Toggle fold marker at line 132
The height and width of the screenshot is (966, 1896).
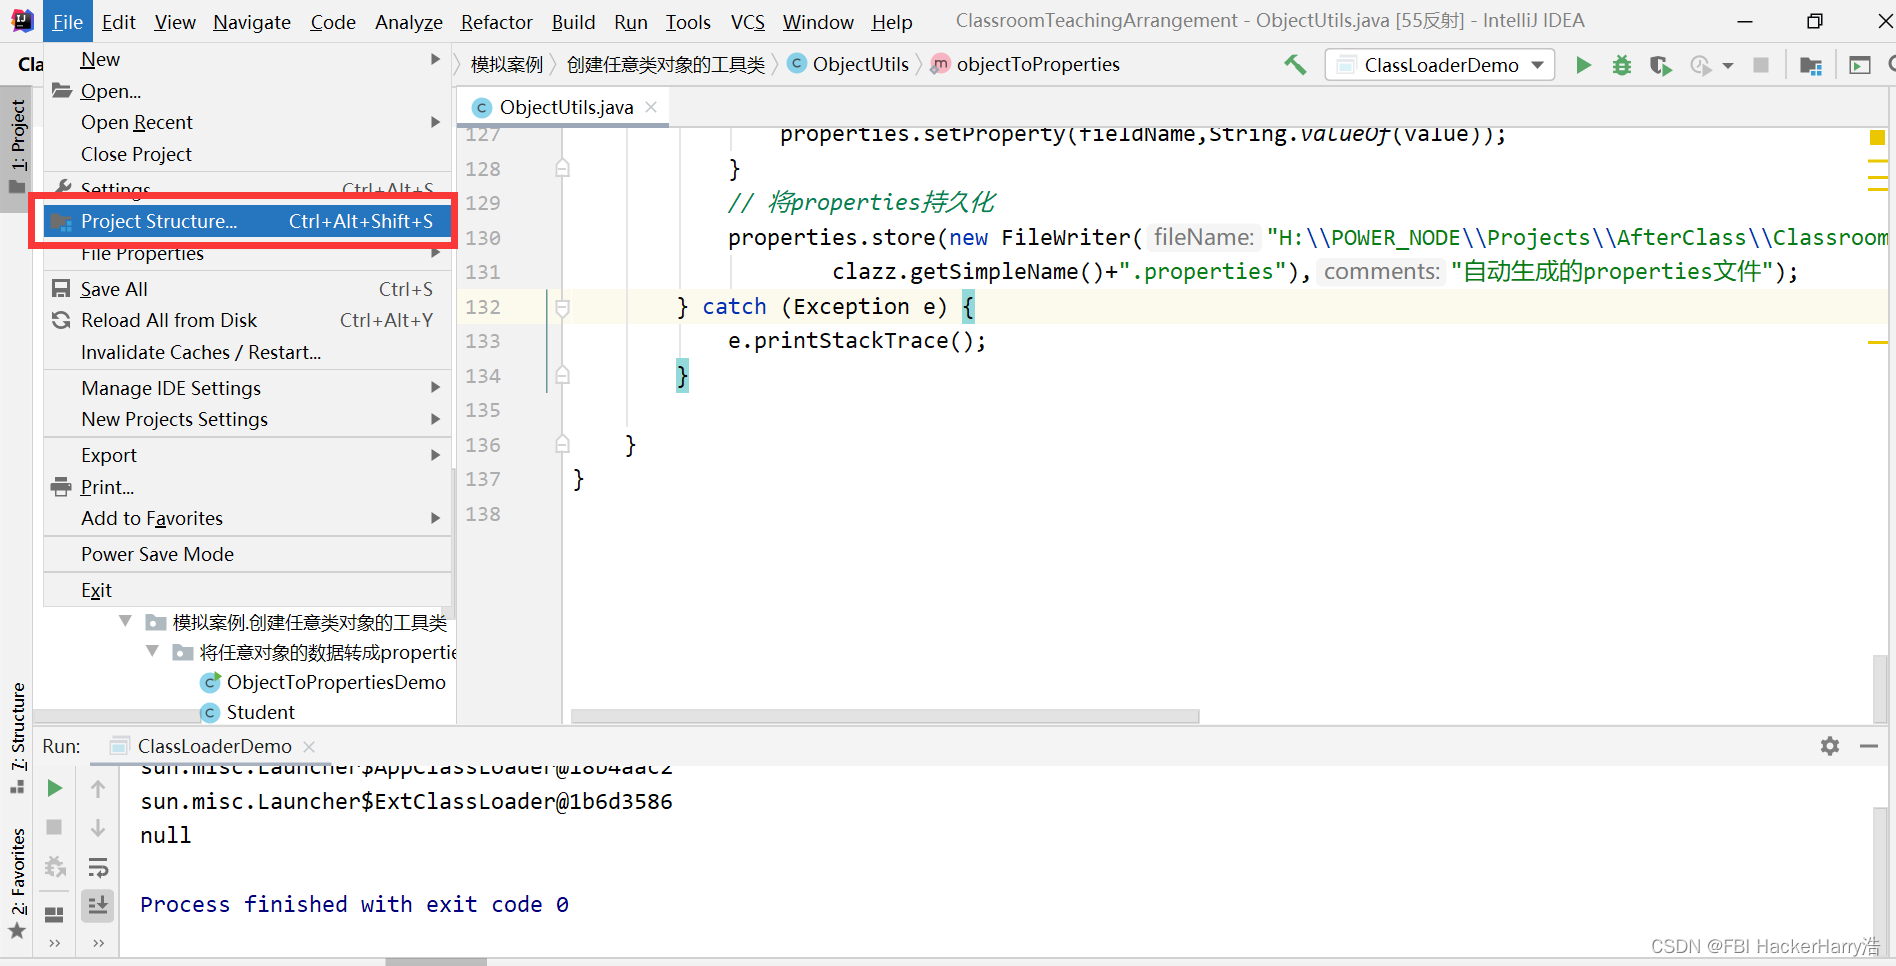point(563,307)
